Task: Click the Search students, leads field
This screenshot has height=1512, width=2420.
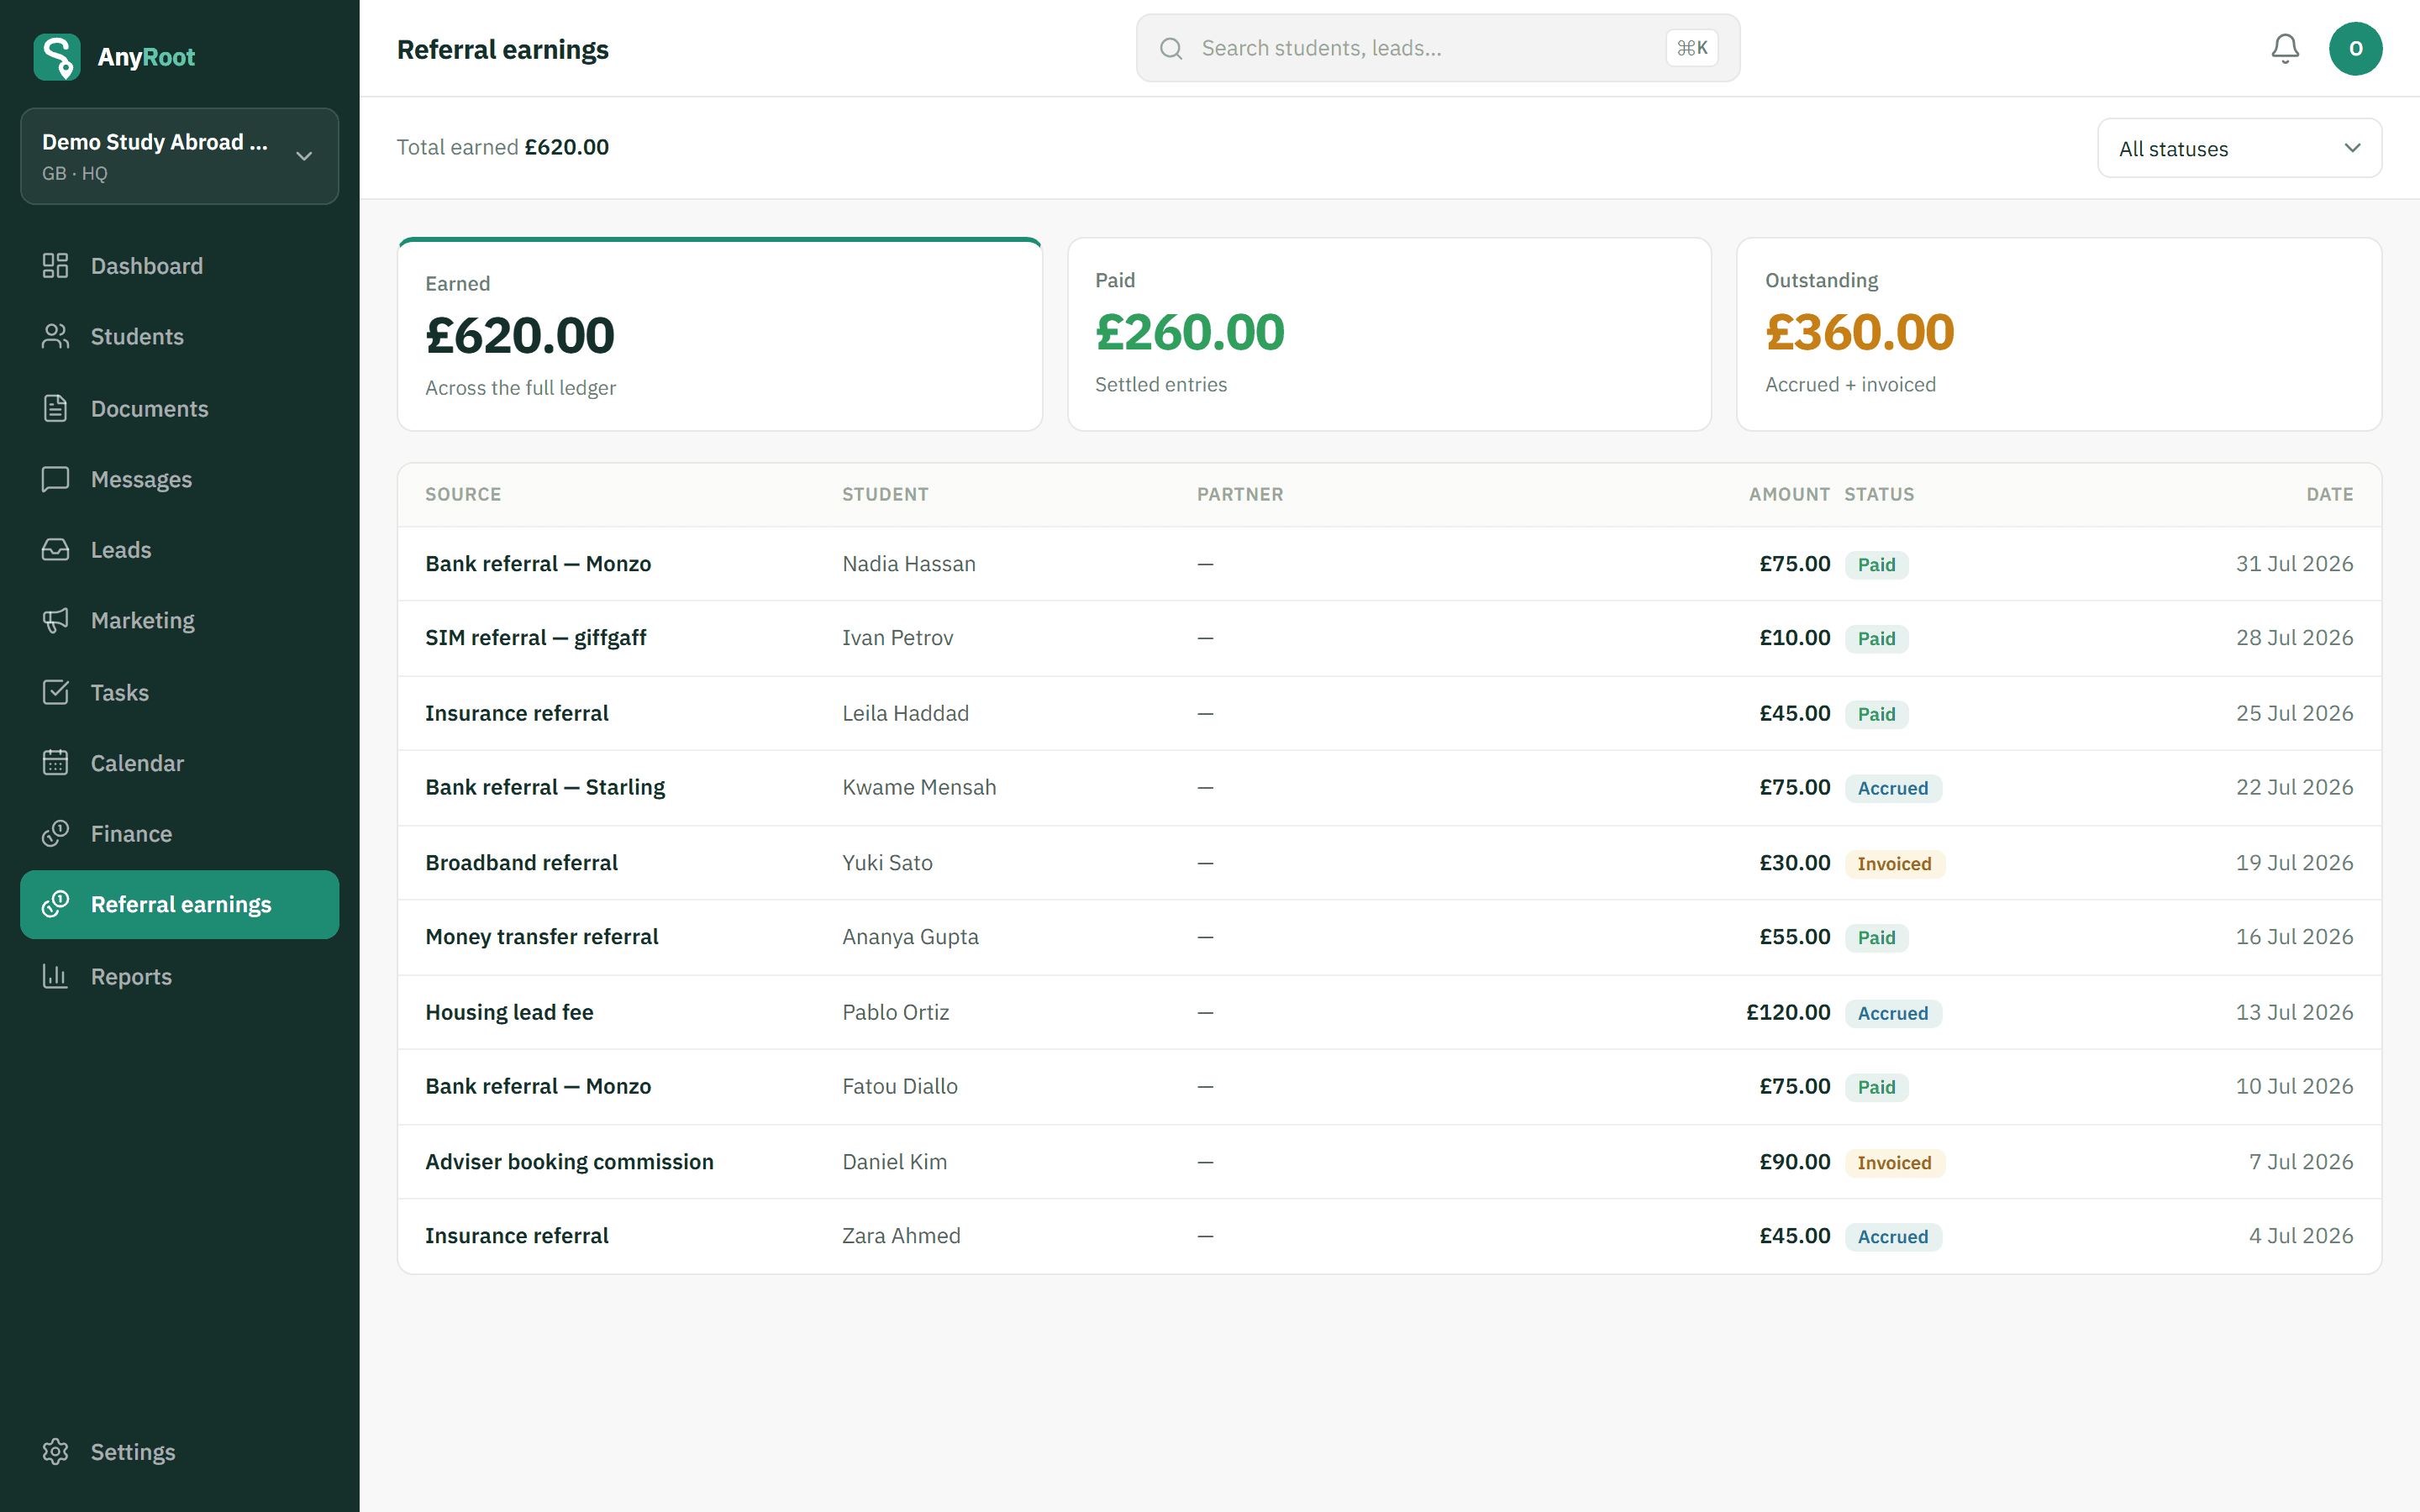Action: tap(1438, 48)
